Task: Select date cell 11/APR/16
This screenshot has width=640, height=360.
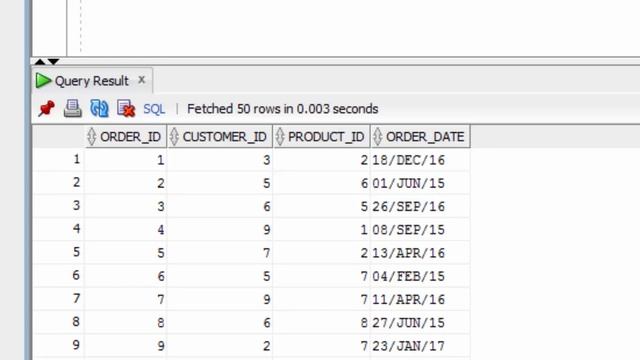Action: pos(420,300)
